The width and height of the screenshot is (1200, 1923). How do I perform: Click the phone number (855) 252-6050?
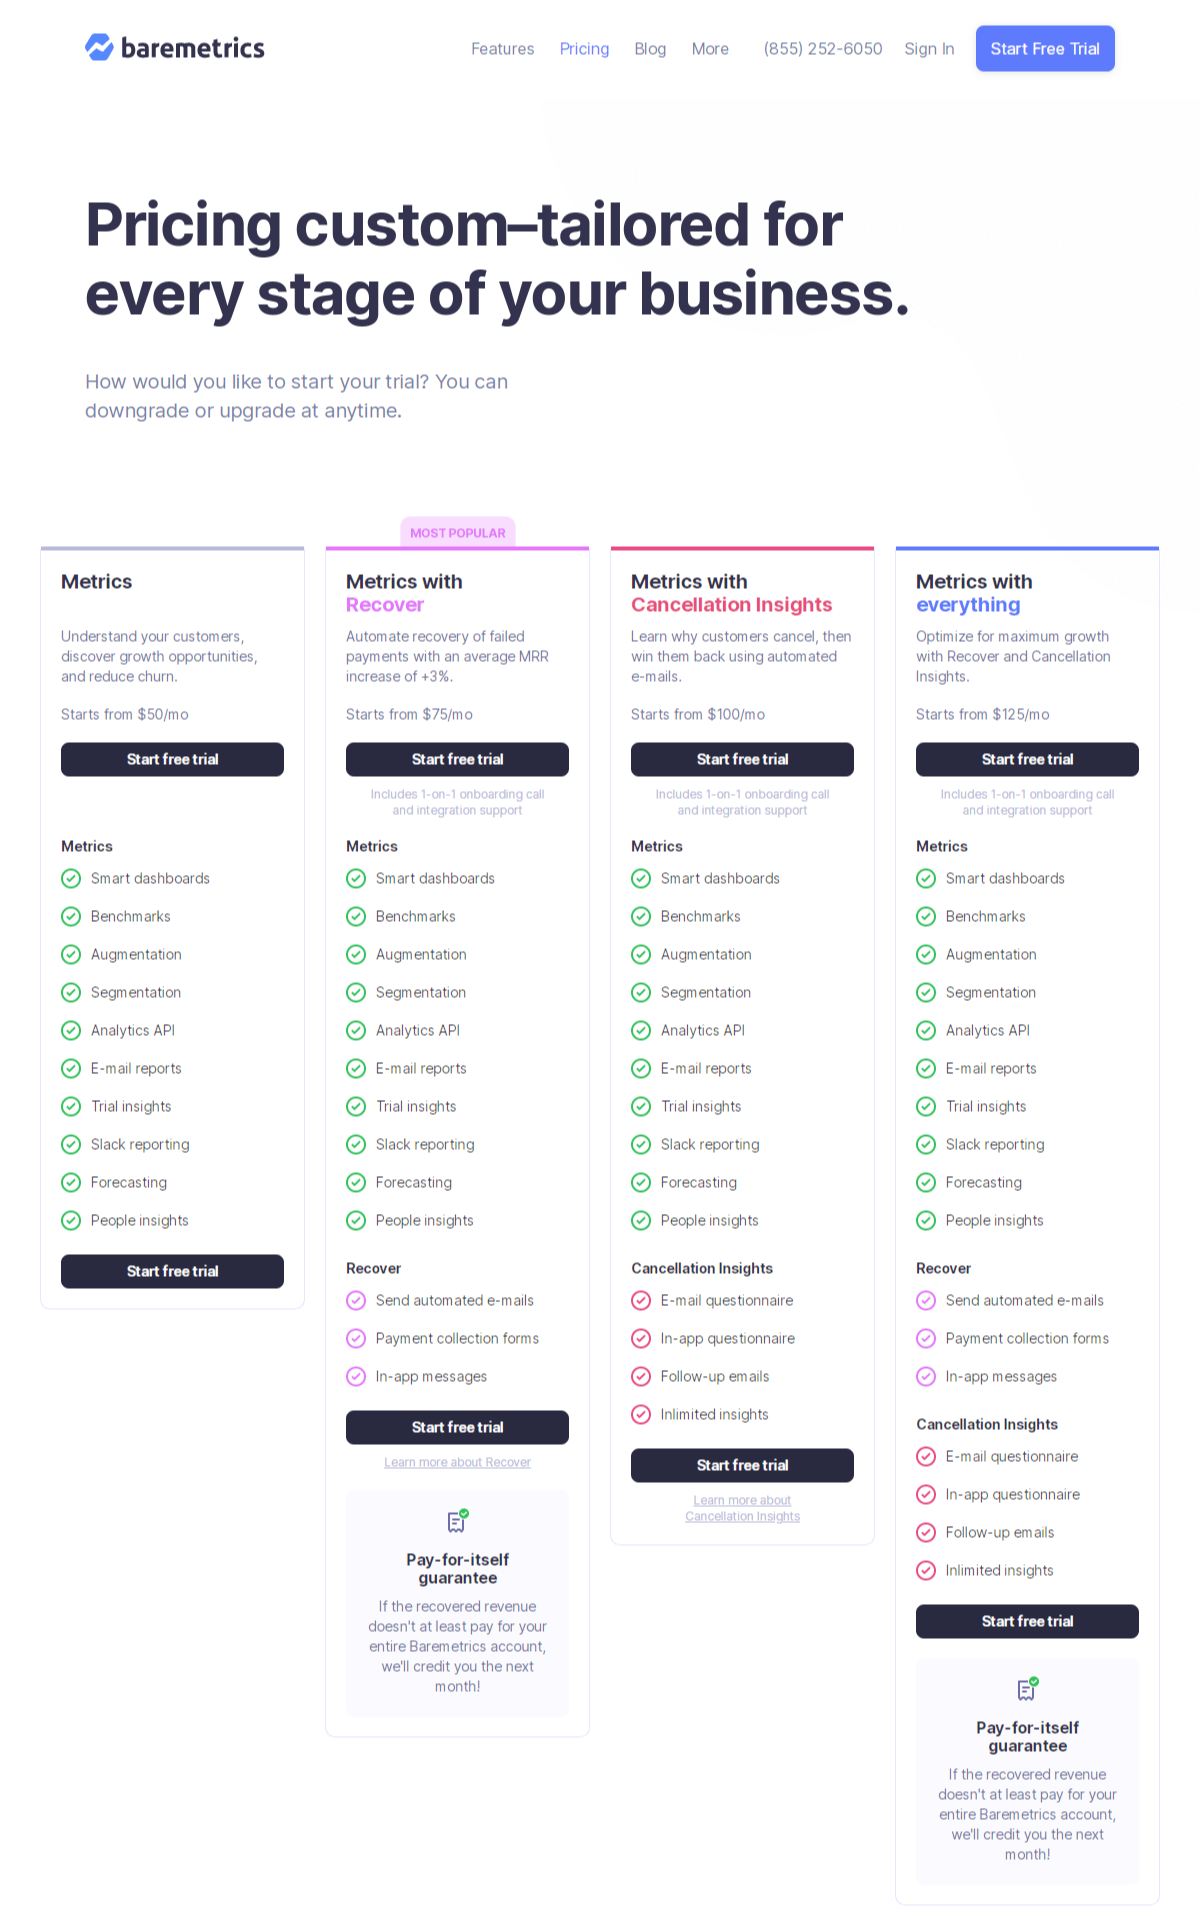click(822, 49)
